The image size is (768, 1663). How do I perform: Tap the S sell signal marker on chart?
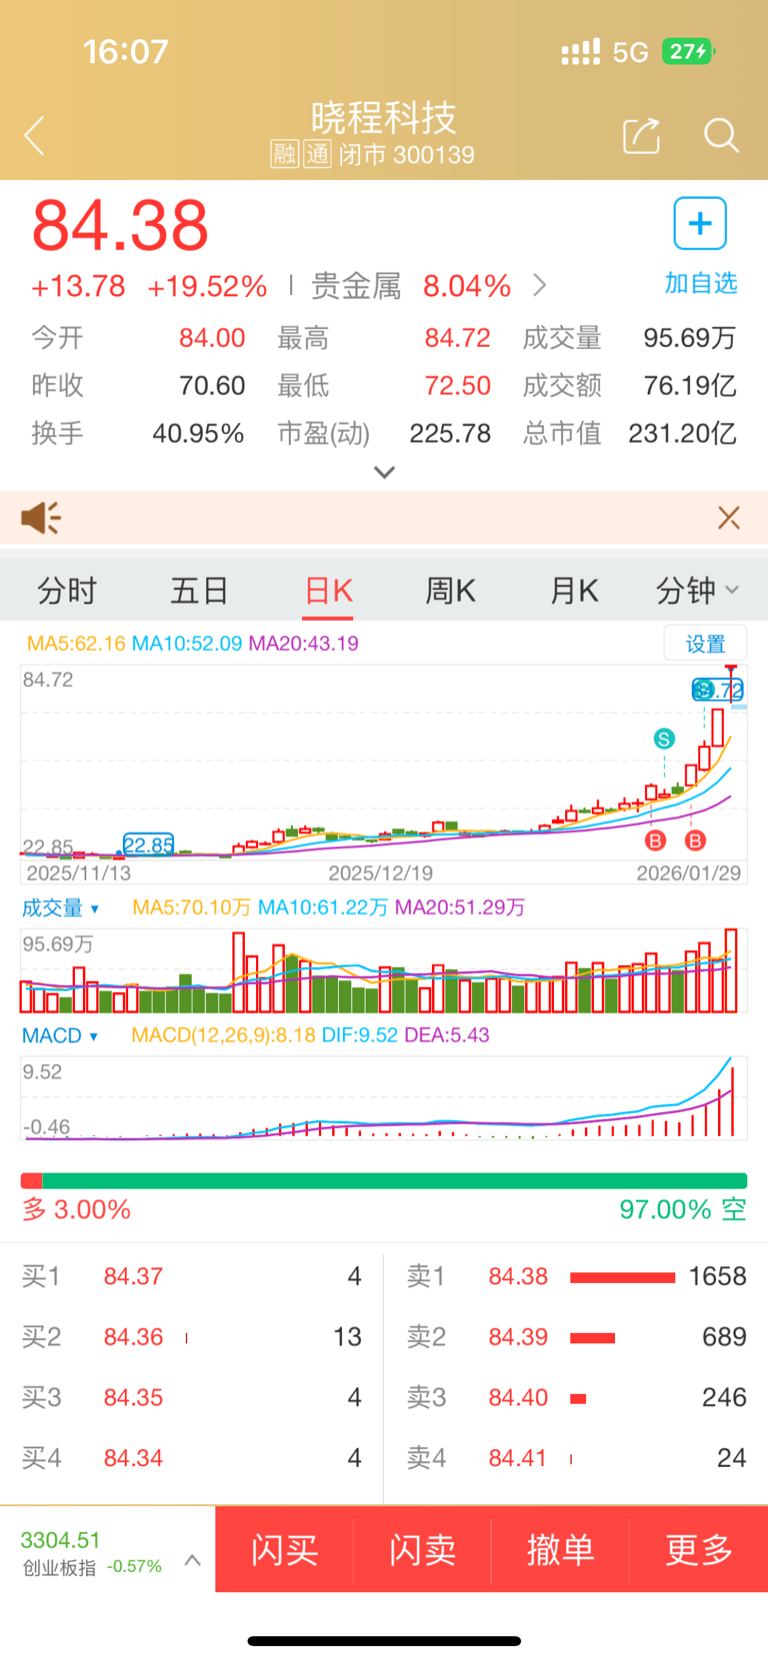tap(664, 739)
